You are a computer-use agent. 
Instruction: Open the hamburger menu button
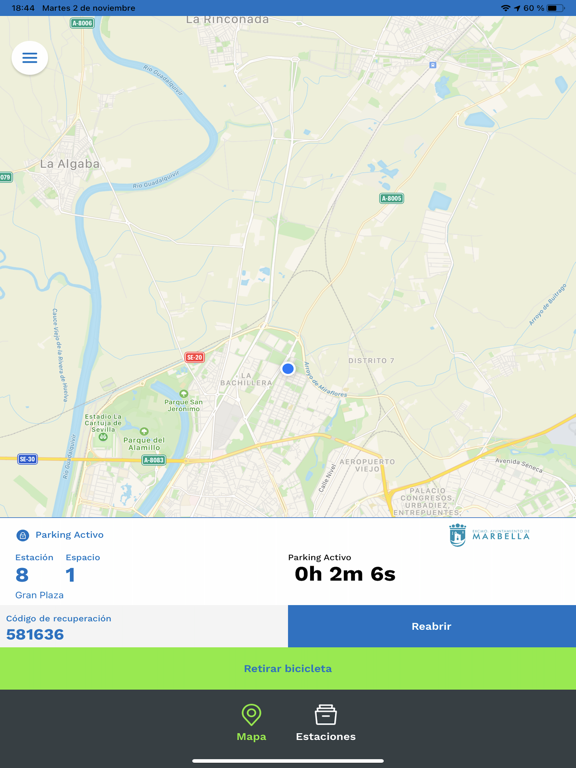coord(30,58)
